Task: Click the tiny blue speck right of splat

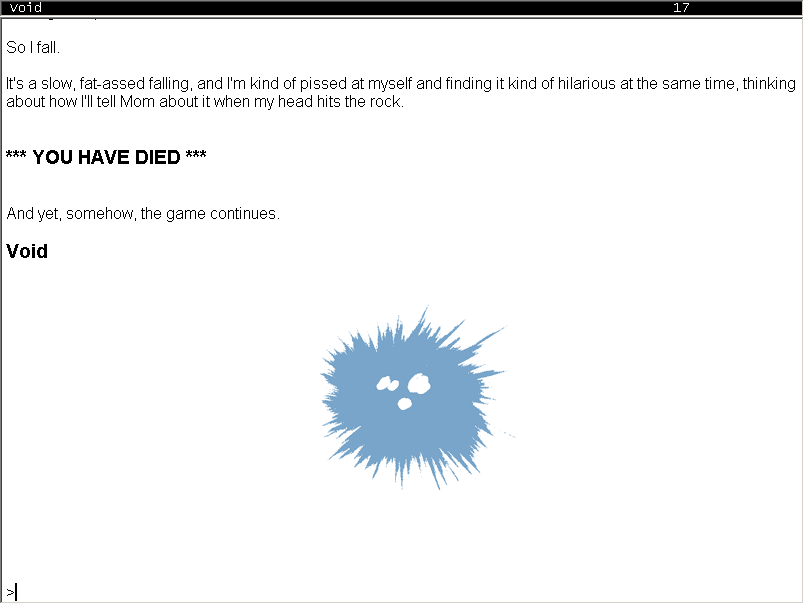Action: tap(513, 435)
